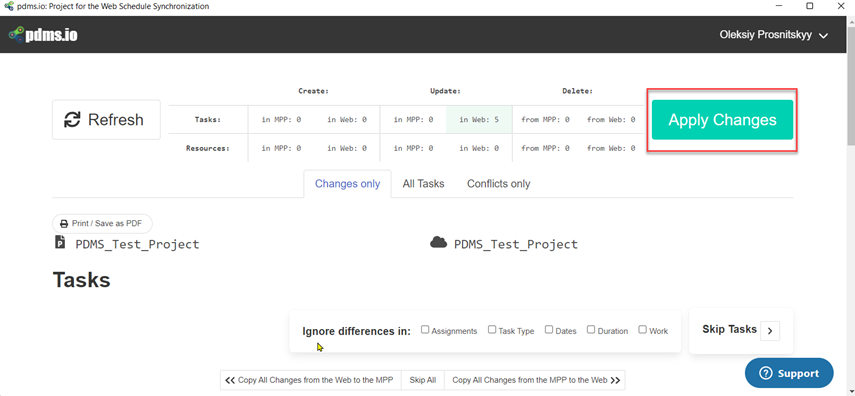Enable ignoring differences in Assignments
The height and width of the screenshot is (396, 855).
point(425,329)
